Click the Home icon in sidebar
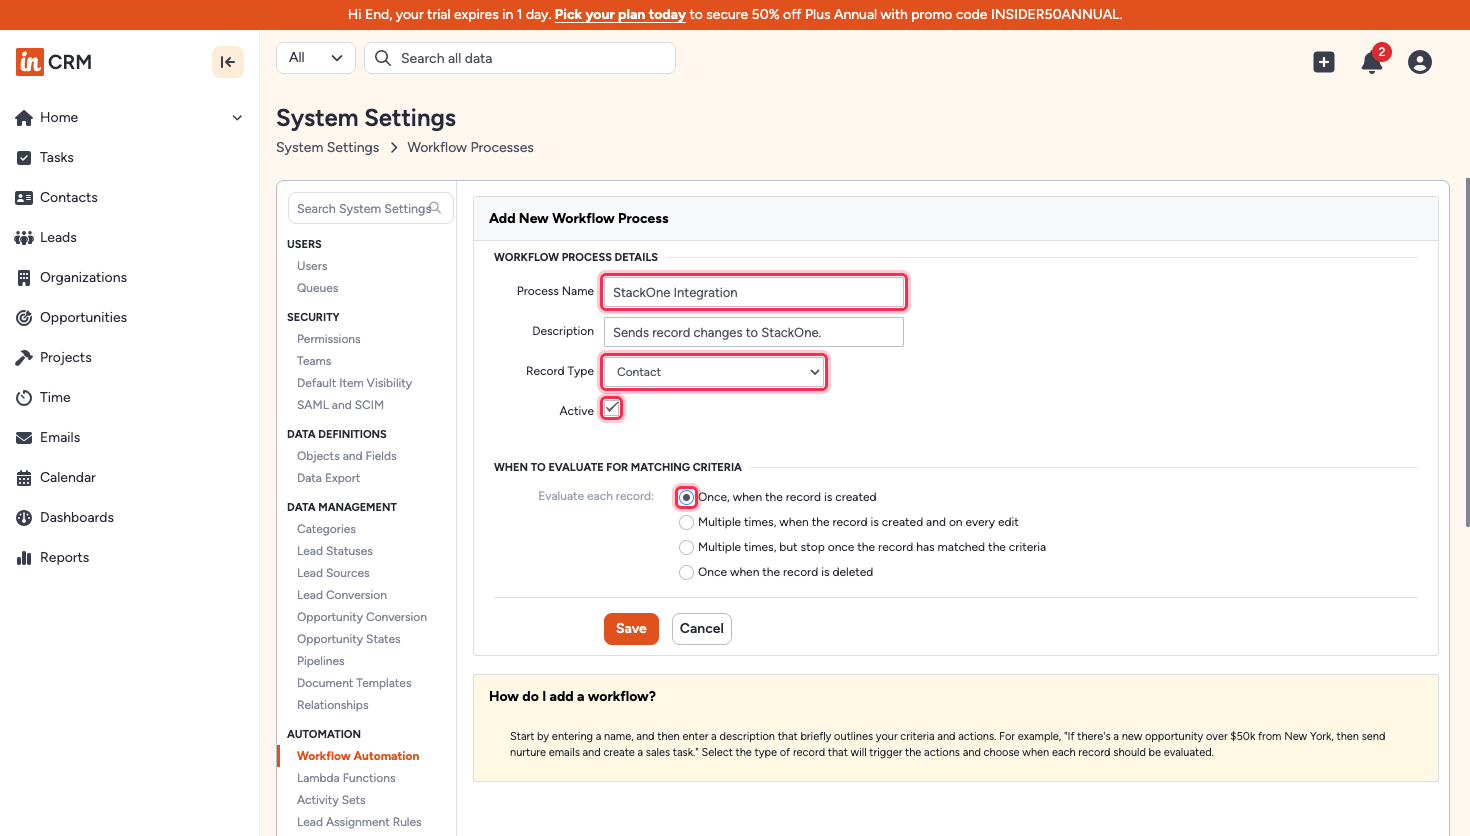Viewport: 1470px width, 836px height. coord(24,118)
